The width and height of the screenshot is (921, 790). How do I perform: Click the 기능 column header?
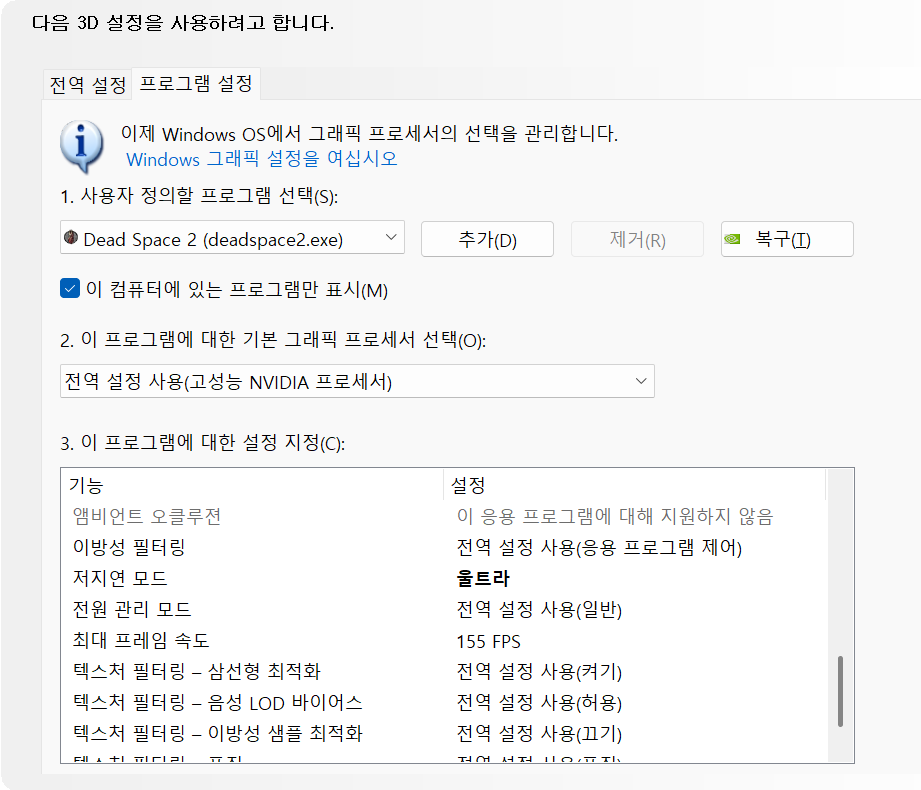click(253, 485)
